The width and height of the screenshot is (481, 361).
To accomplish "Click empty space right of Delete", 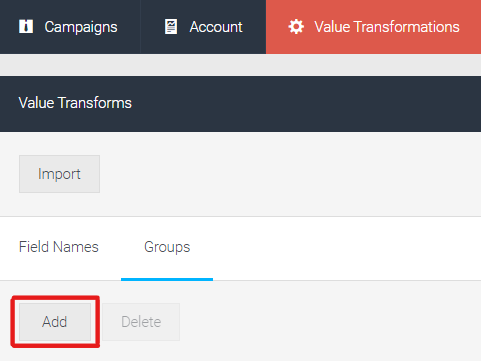I will 330,322.
